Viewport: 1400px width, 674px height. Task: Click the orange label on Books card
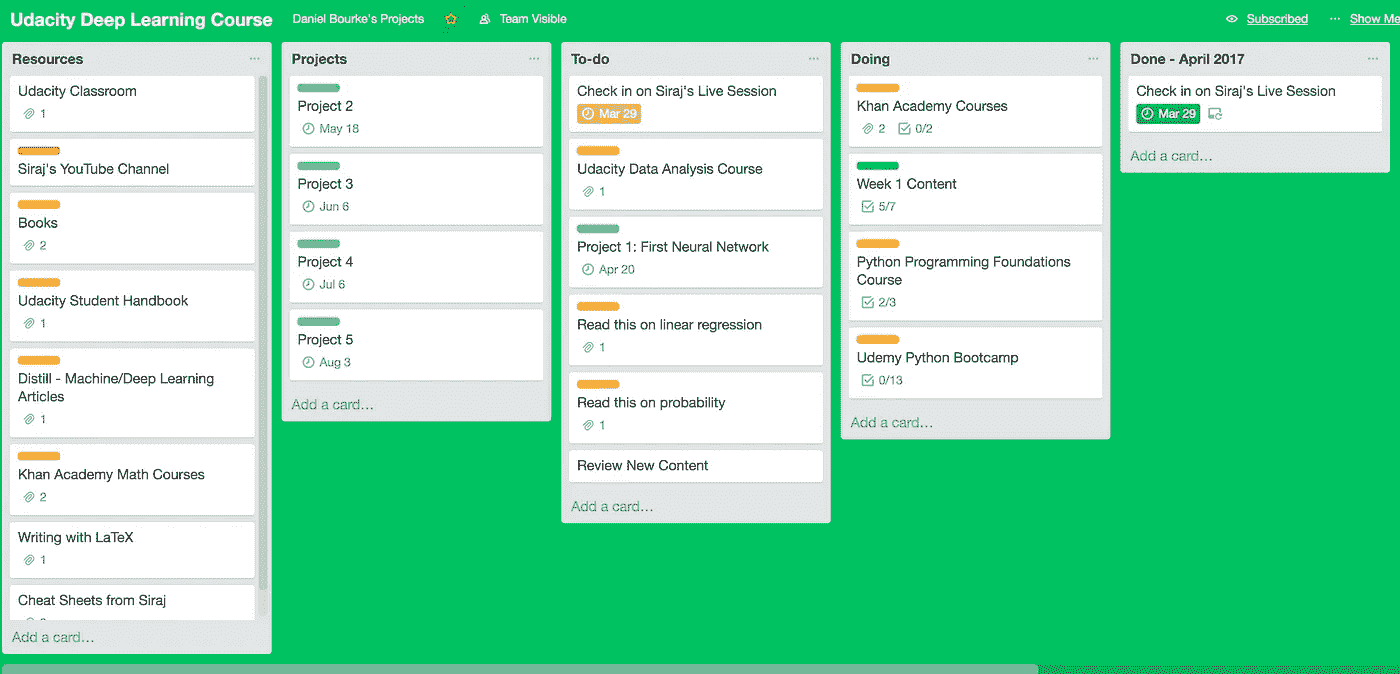tap(39, 205)
